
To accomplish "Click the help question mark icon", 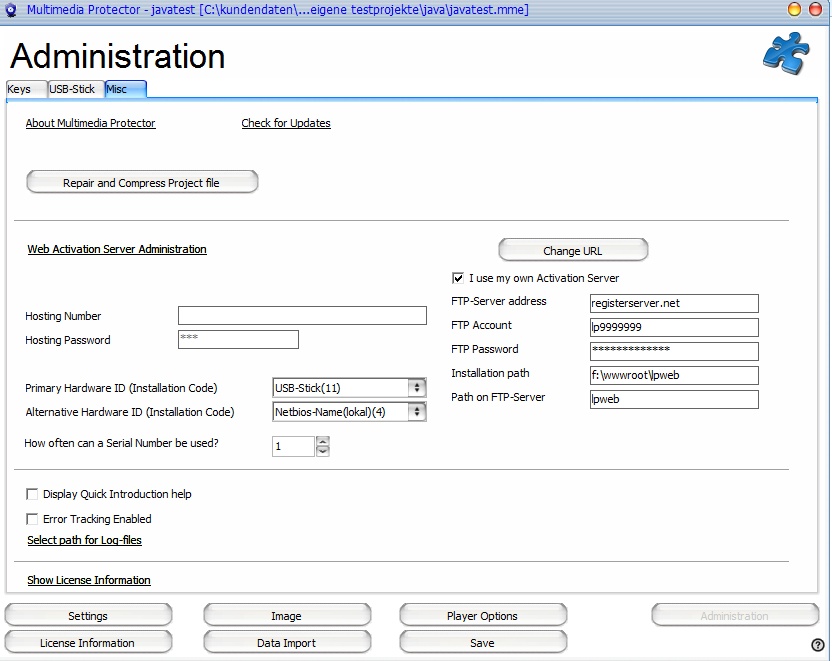I will coord(817,645).
